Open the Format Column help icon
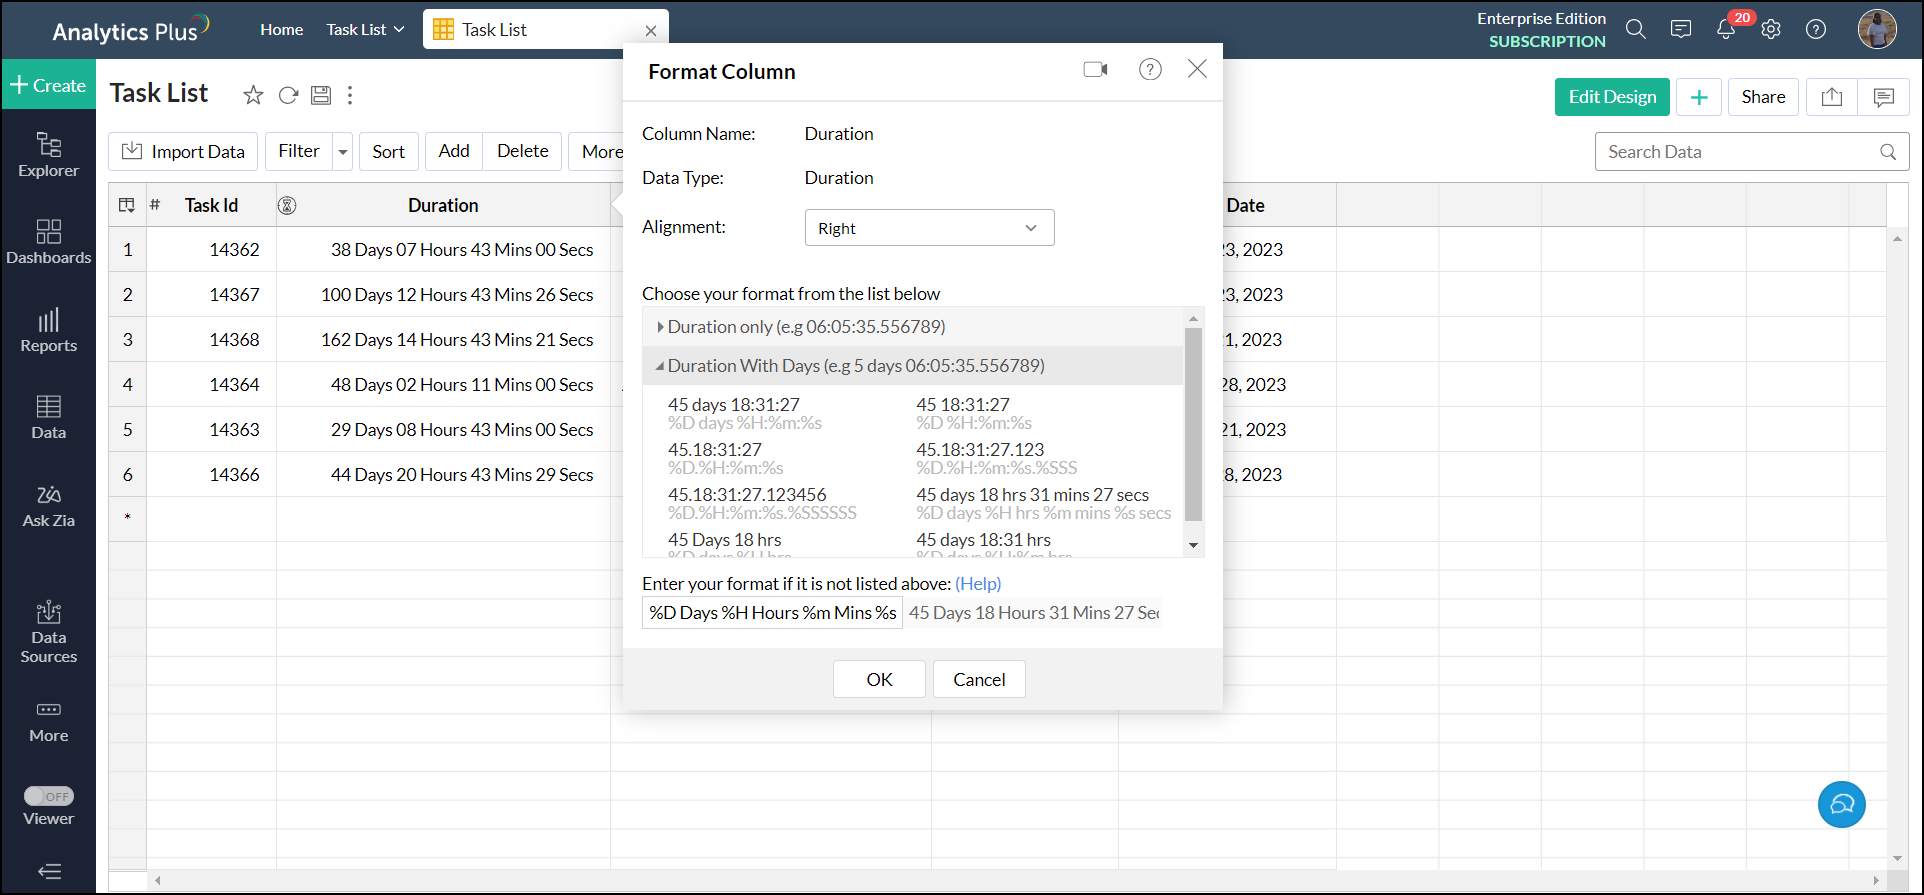Image resolution: width=1924 pixels, height=895 pixels. point(1150,69)
